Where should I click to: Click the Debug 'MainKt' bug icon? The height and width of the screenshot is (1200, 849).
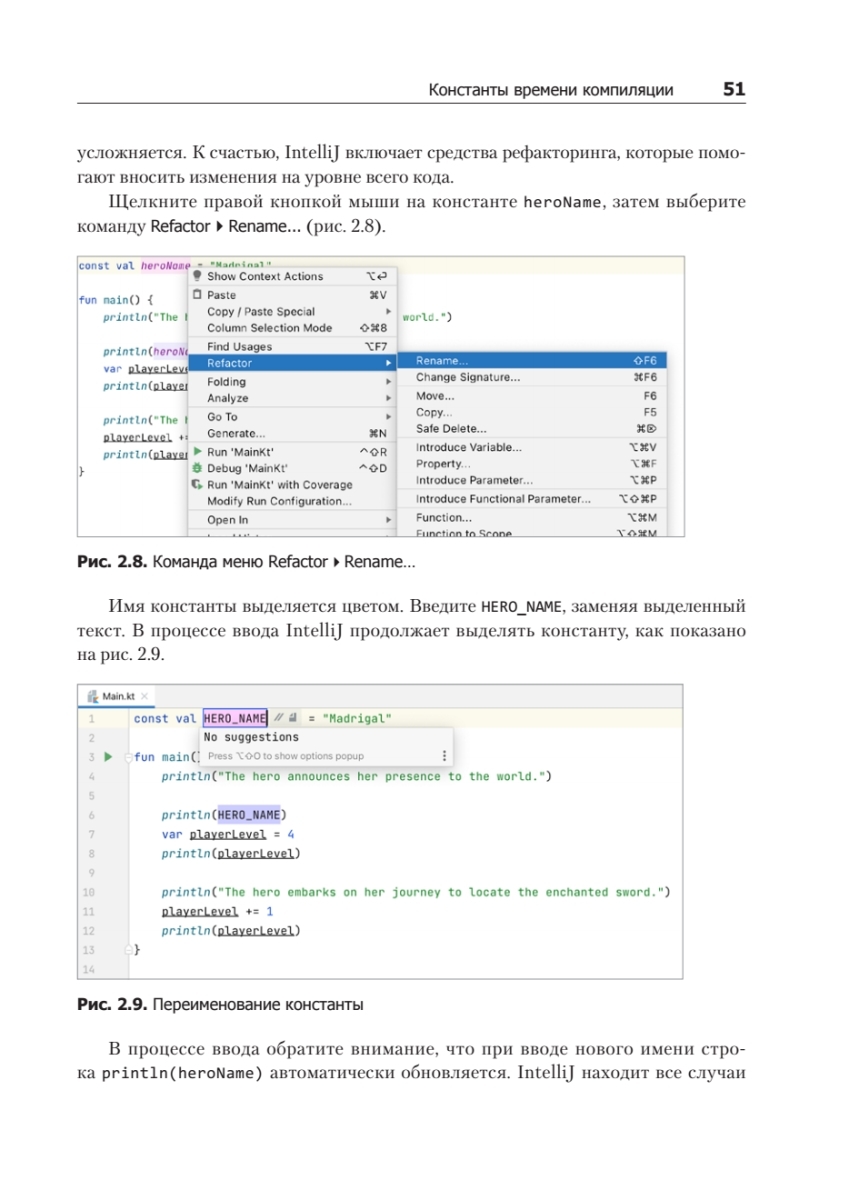198,468
